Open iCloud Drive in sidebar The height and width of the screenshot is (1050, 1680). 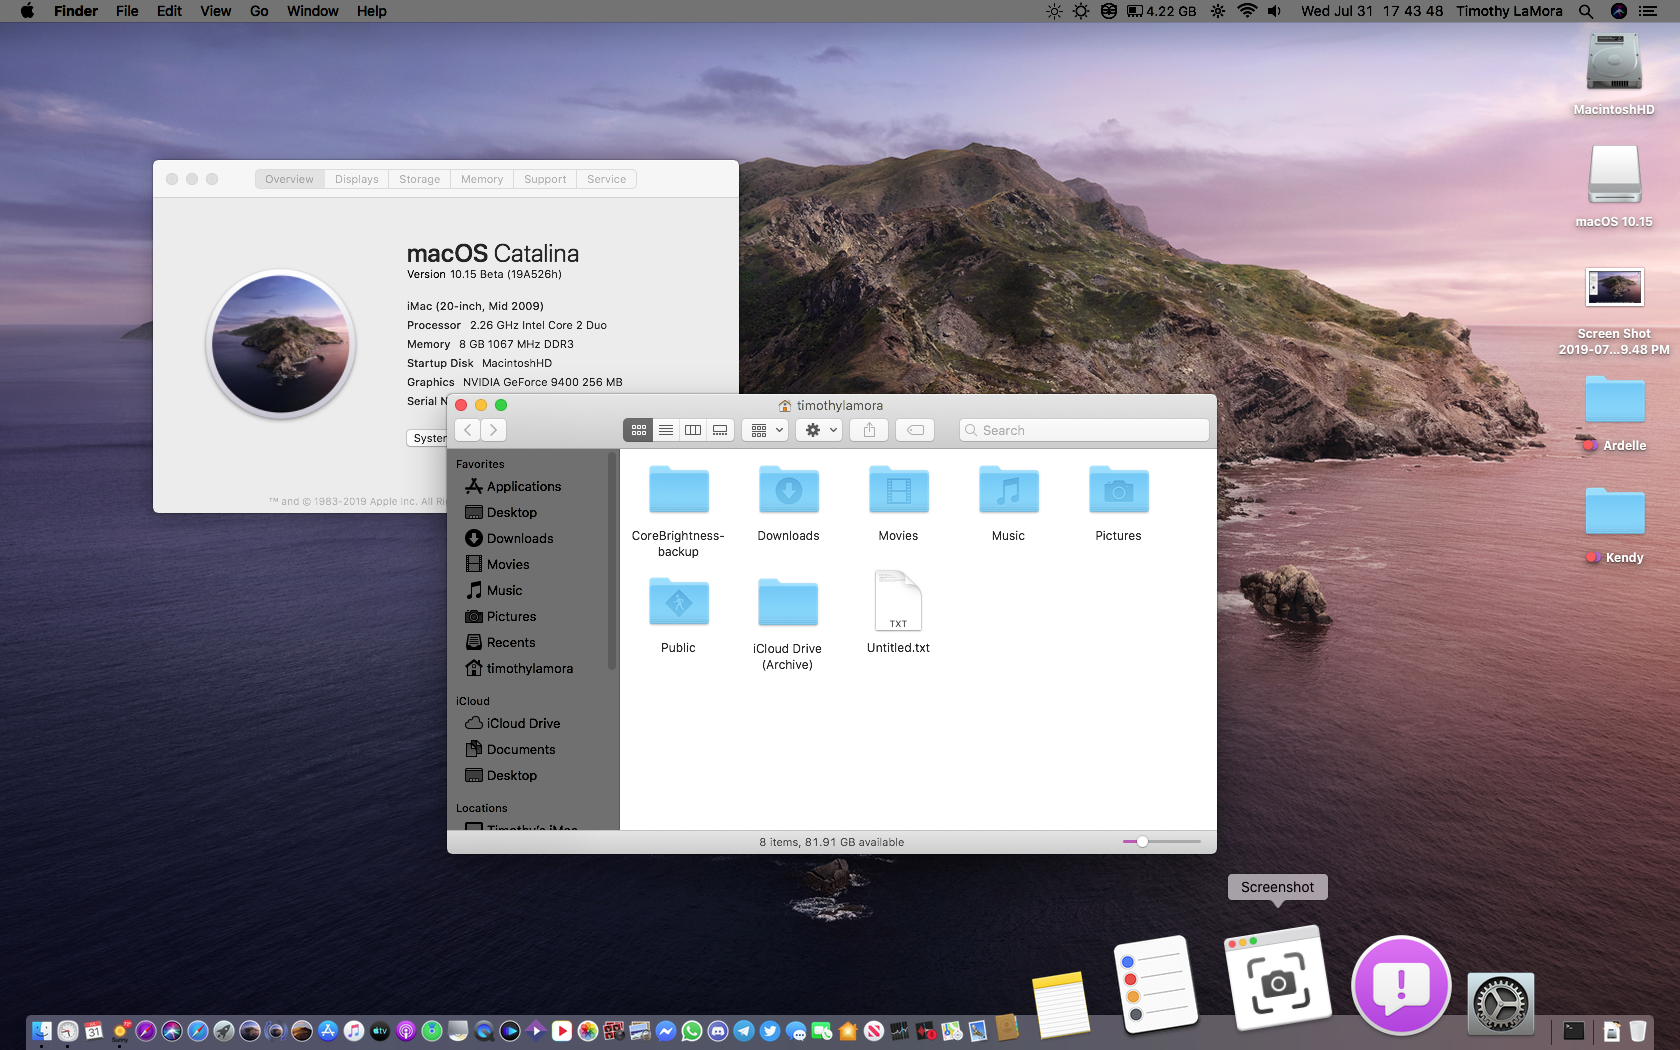pyautogui.click(x=522, y=723)
